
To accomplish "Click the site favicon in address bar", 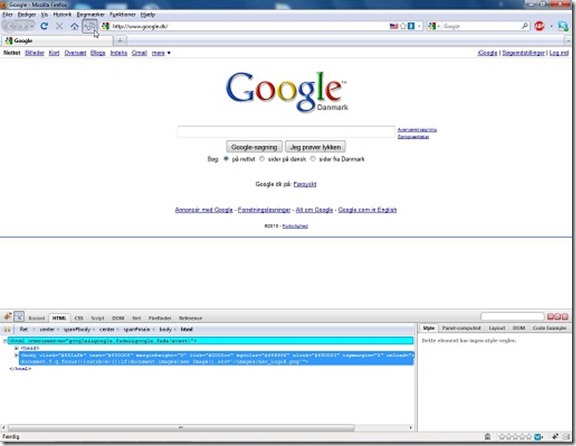I will tap(106, 26).
